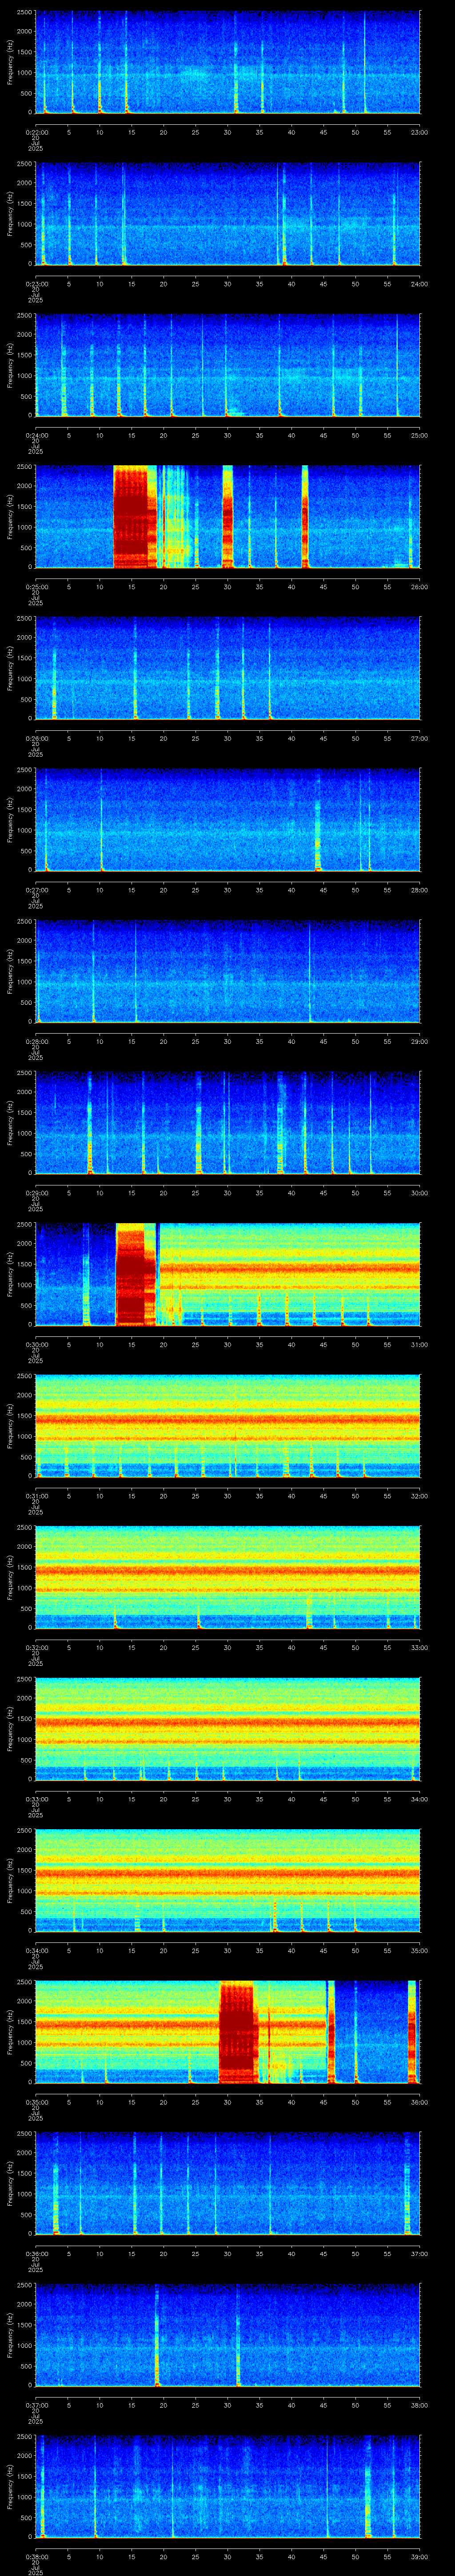Choose the '32:00' end time label
Screen dimensions: 455x2576
pyautogui.click(x=419, y=1495)
